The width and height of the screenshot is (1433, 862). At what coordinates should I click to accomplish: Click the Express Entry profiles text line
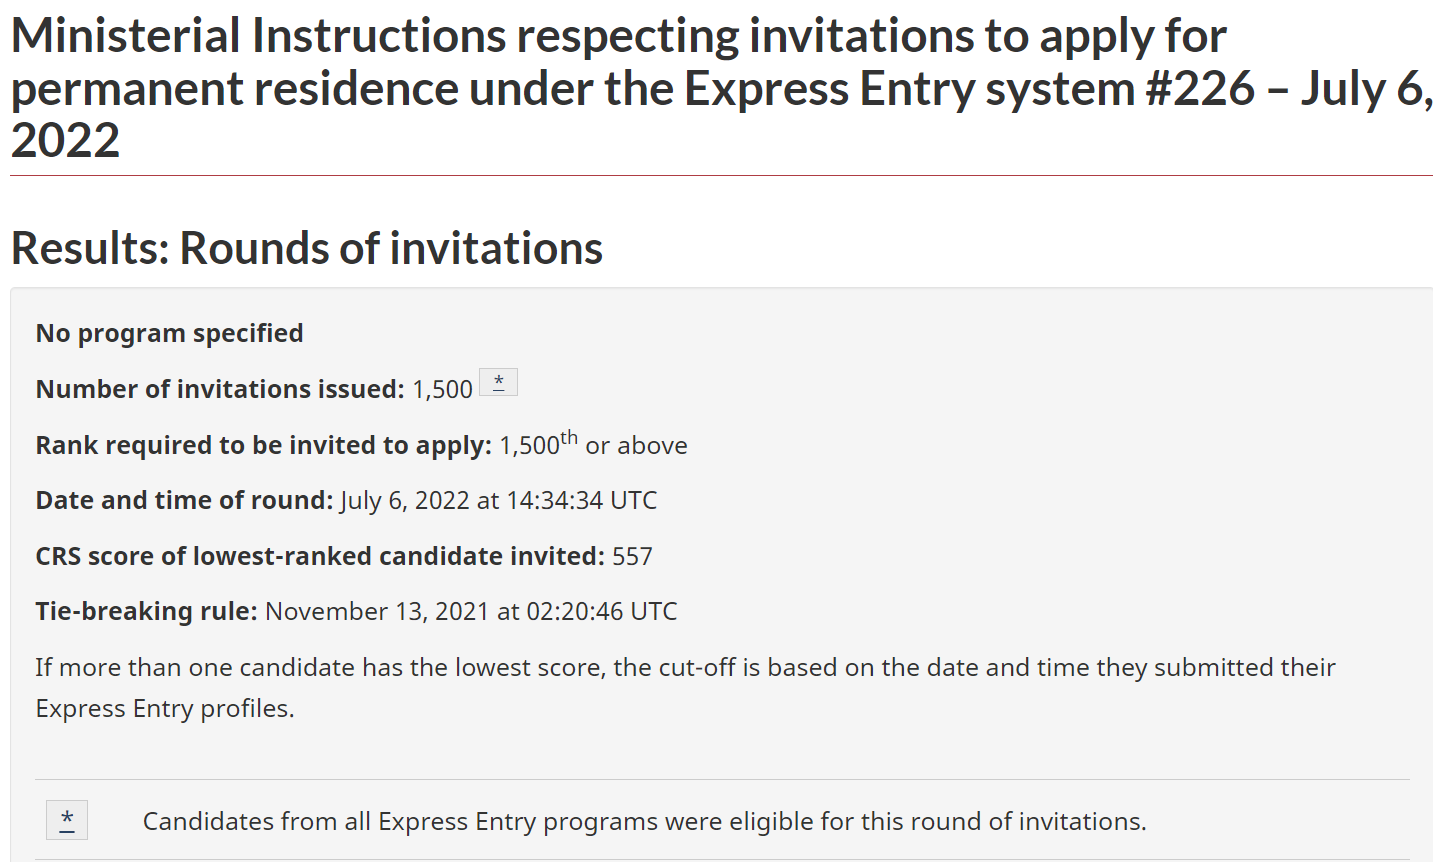165,708
